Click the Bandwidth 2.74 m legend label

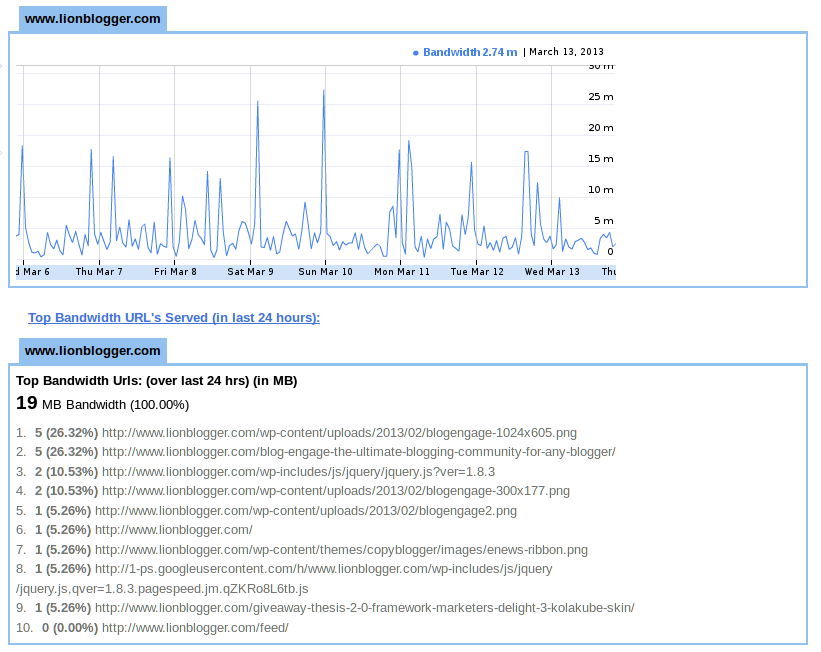click(x=470, y=52)
